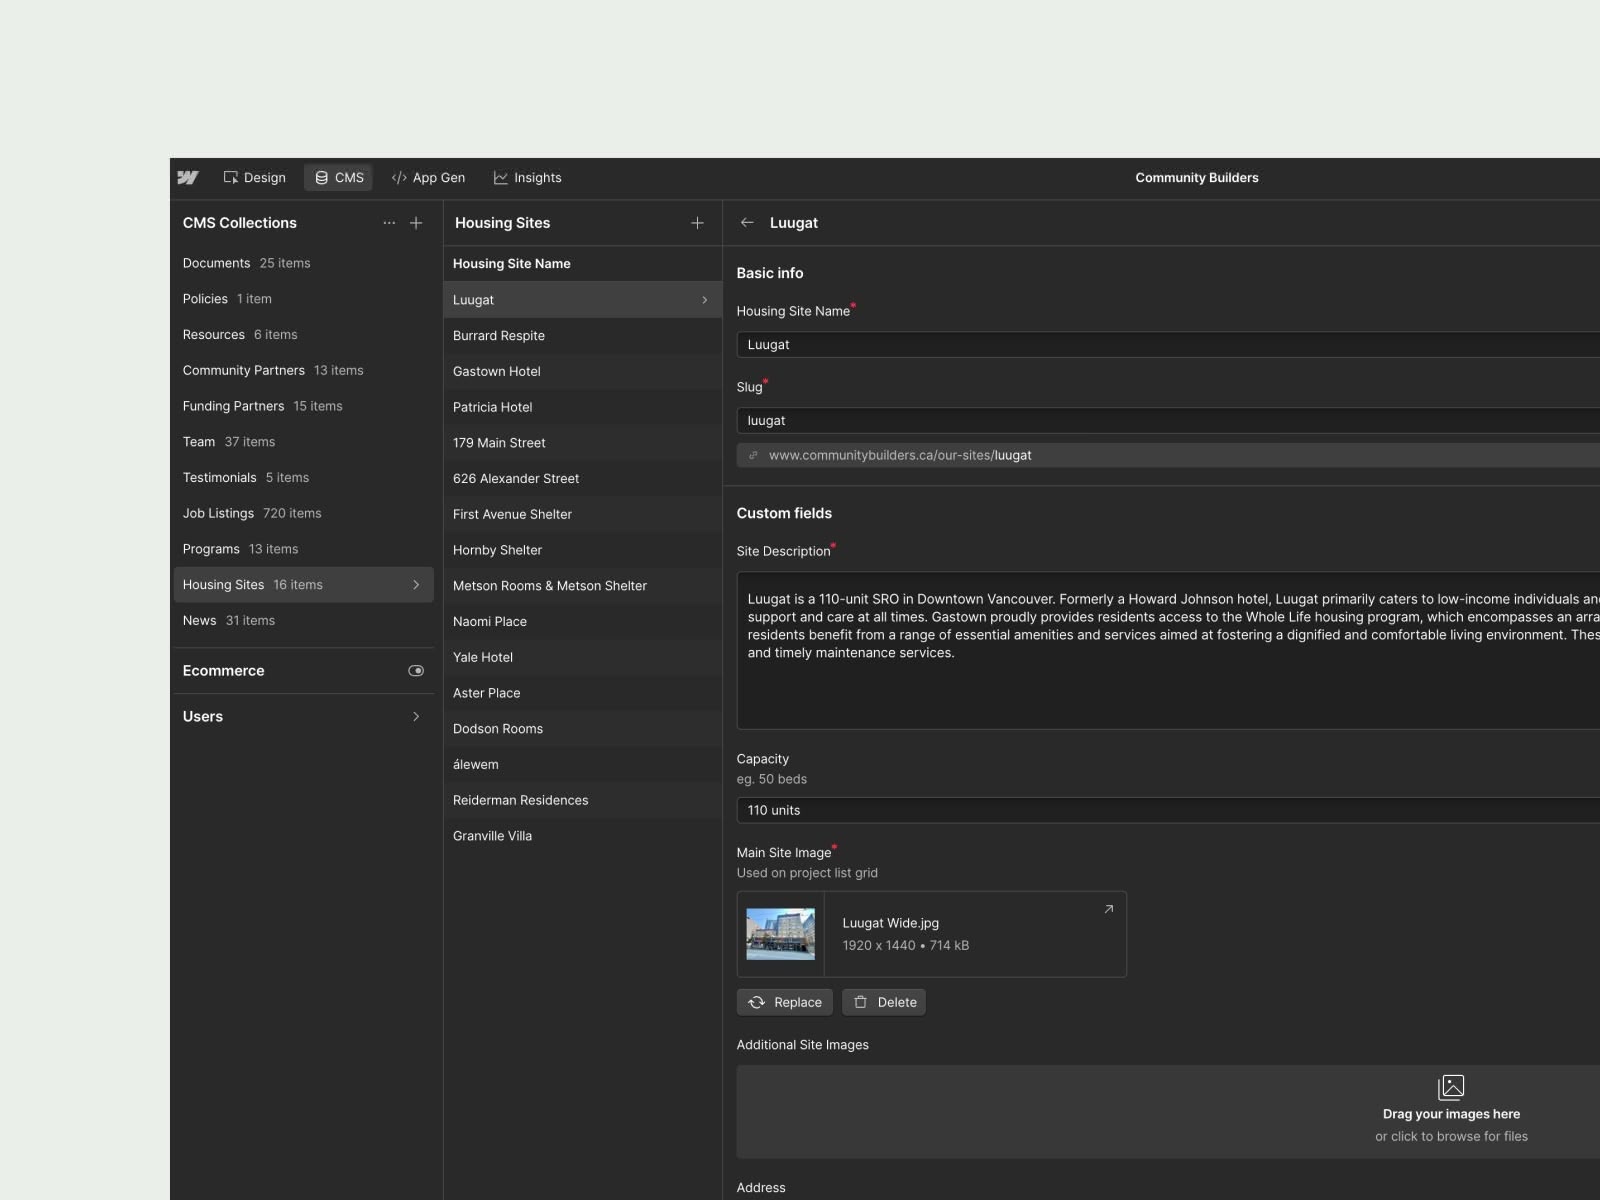
Task: Switch to the CMS tab
Action: (x=339, y=178)
